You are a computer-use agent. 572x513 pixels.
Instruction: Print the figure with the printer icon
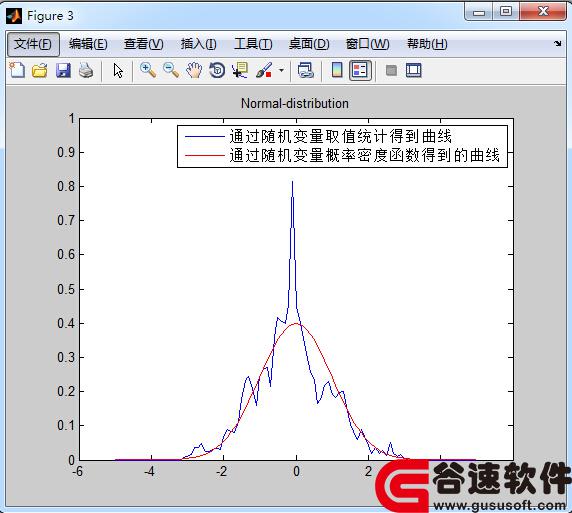(86, 70)
